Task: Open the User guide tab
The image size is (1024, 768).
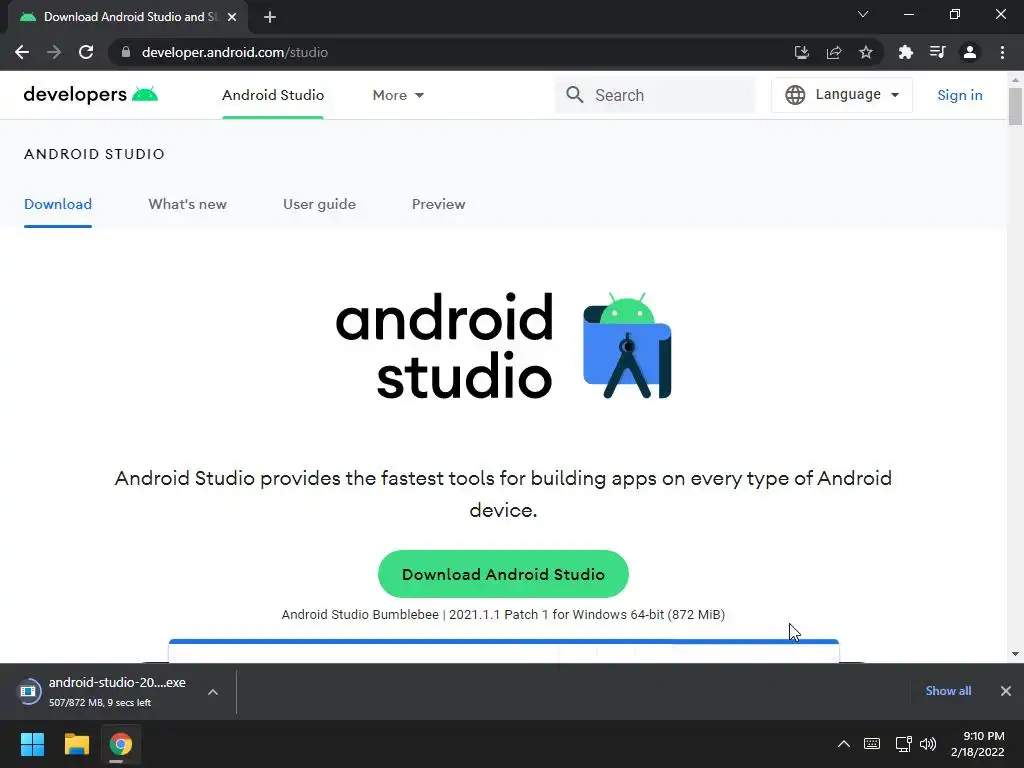Action: (x=319, y=204)
